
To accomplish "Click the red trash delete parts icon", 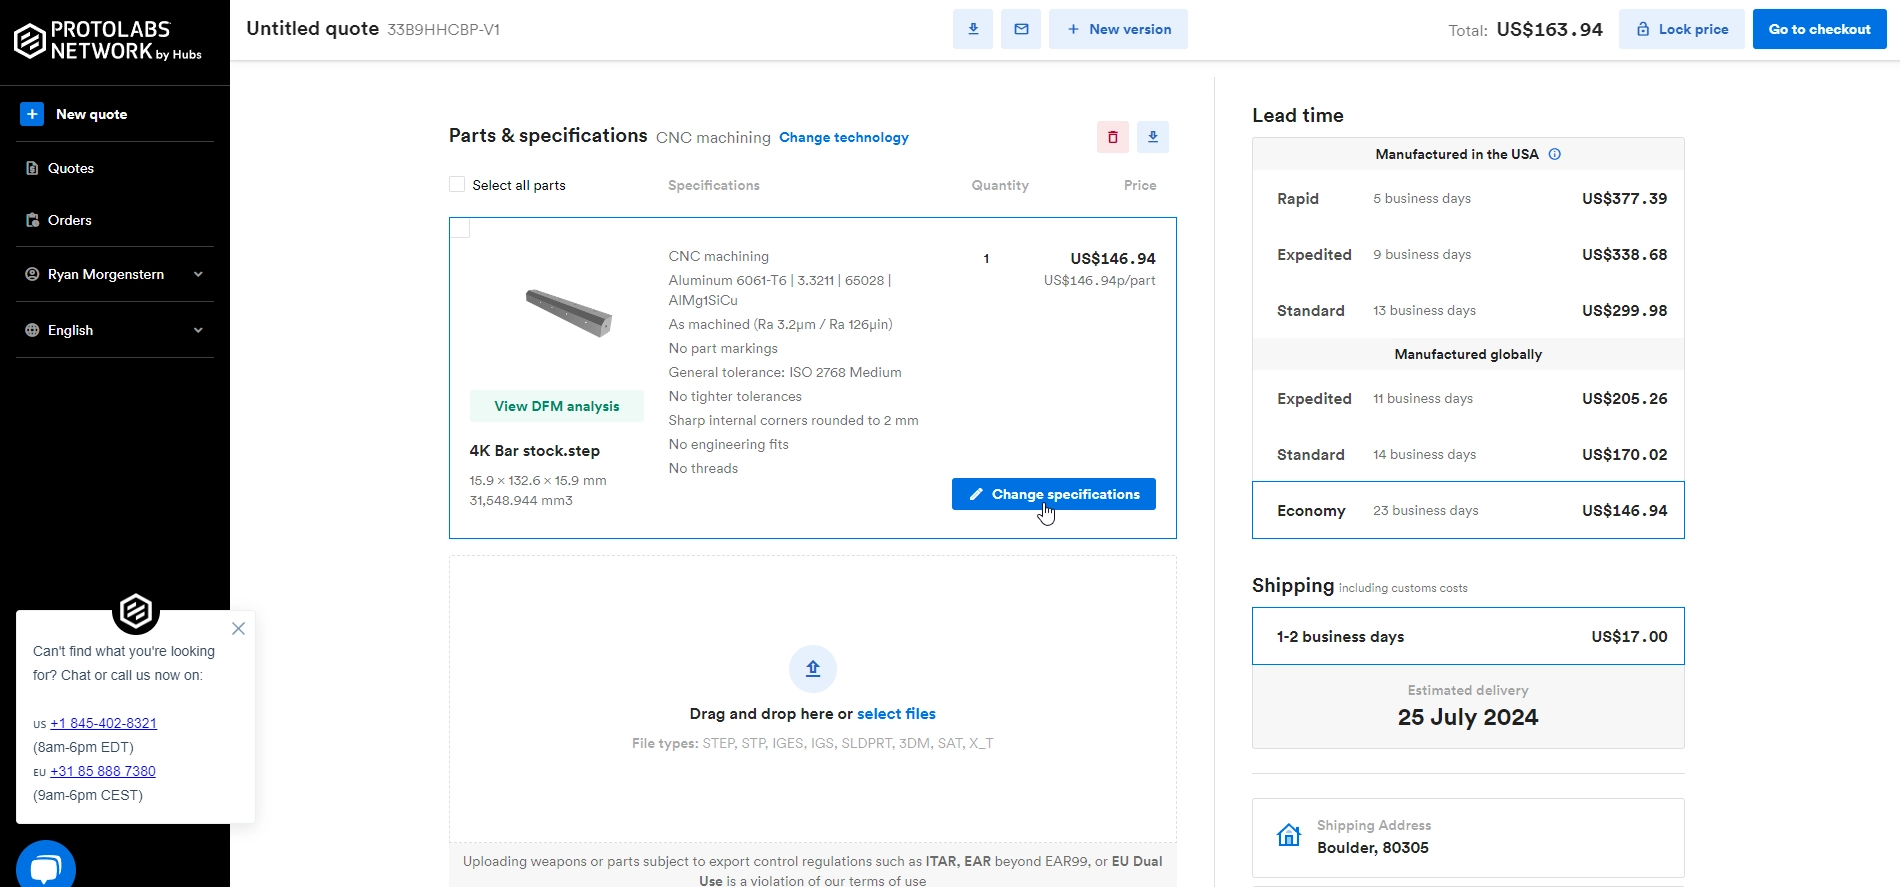I will pos(1113,137).
